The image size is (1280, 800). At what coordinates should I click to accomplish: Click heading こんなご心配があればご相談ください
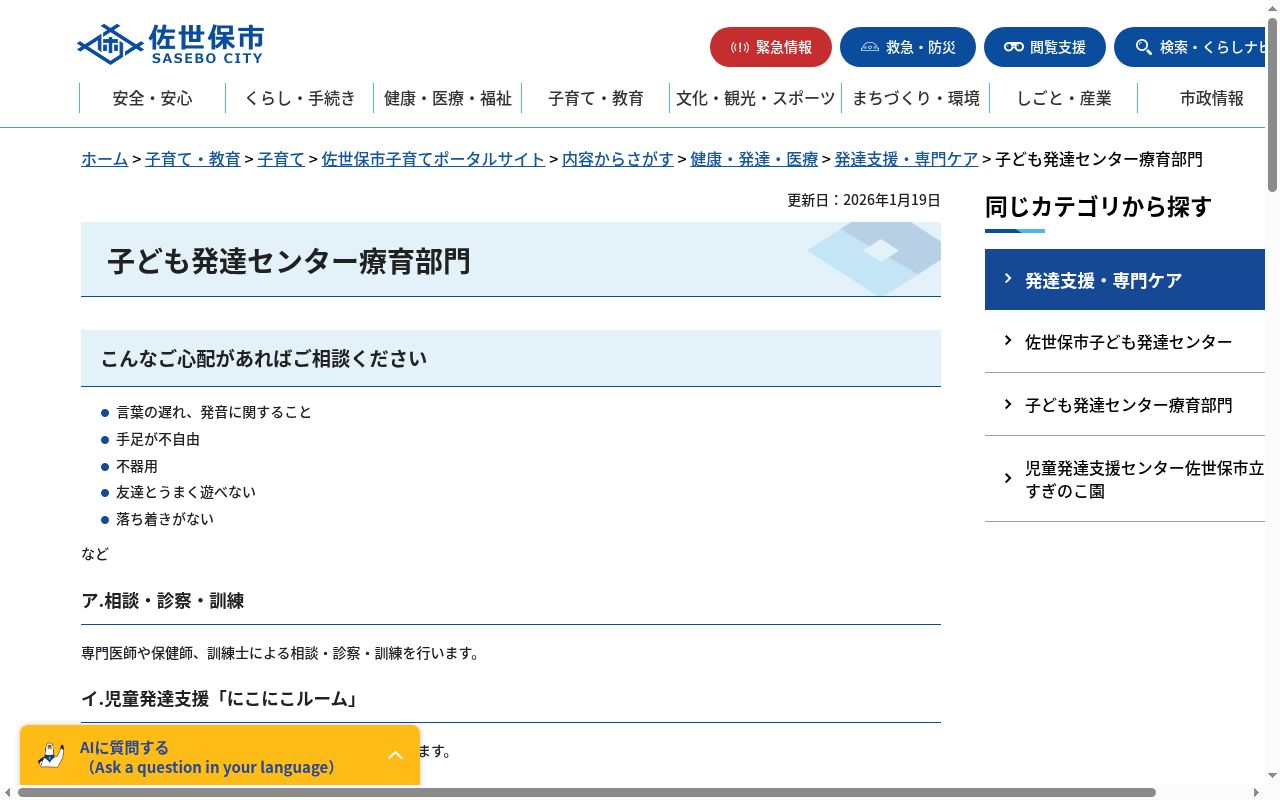point(264,358)
